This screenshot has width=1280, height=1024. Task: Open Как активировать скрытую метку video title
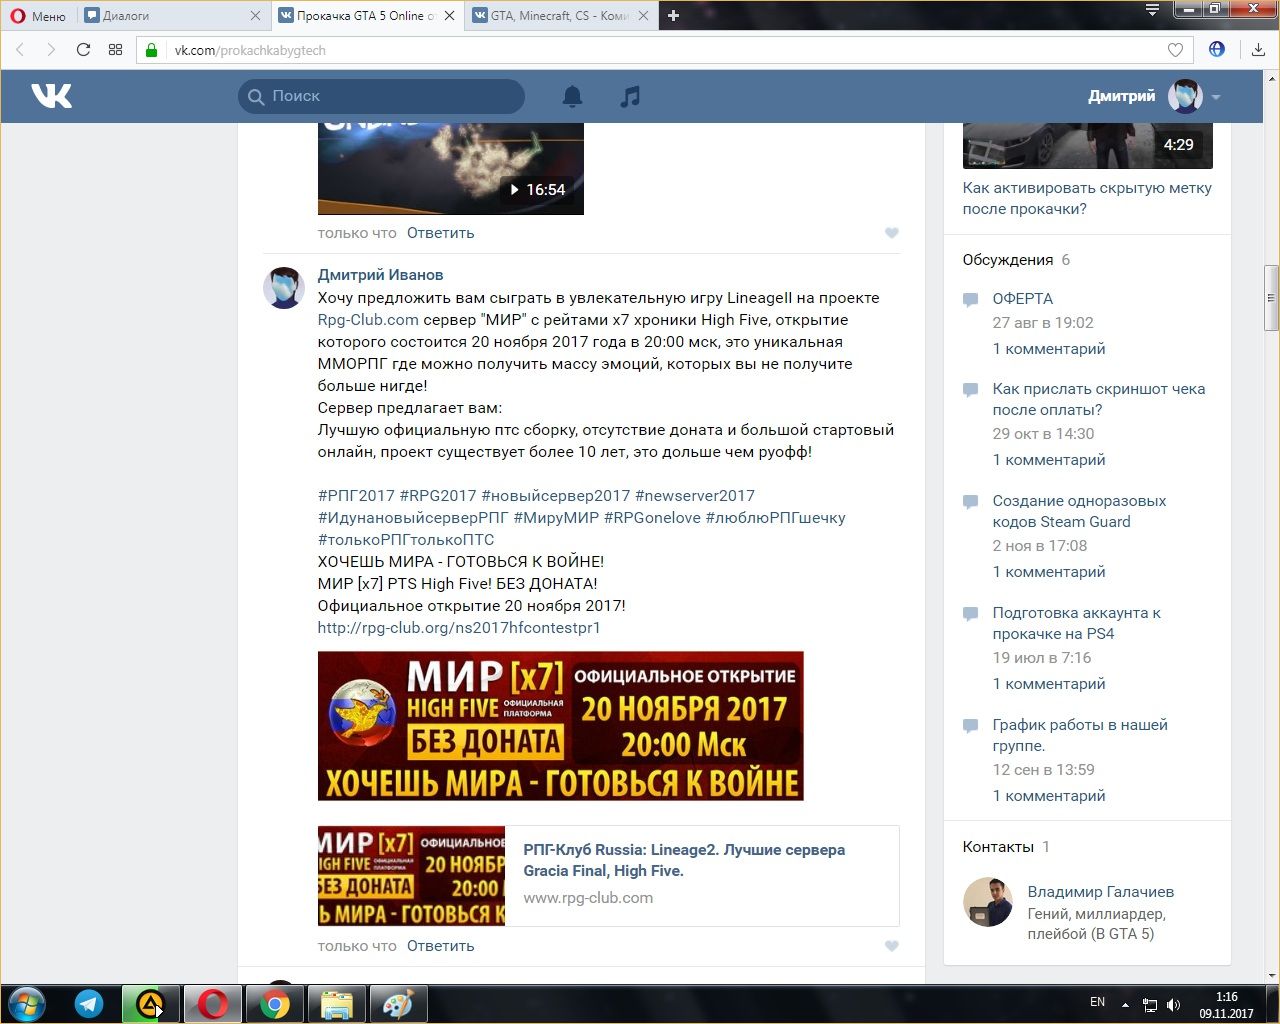click(x=1087, y=198)
